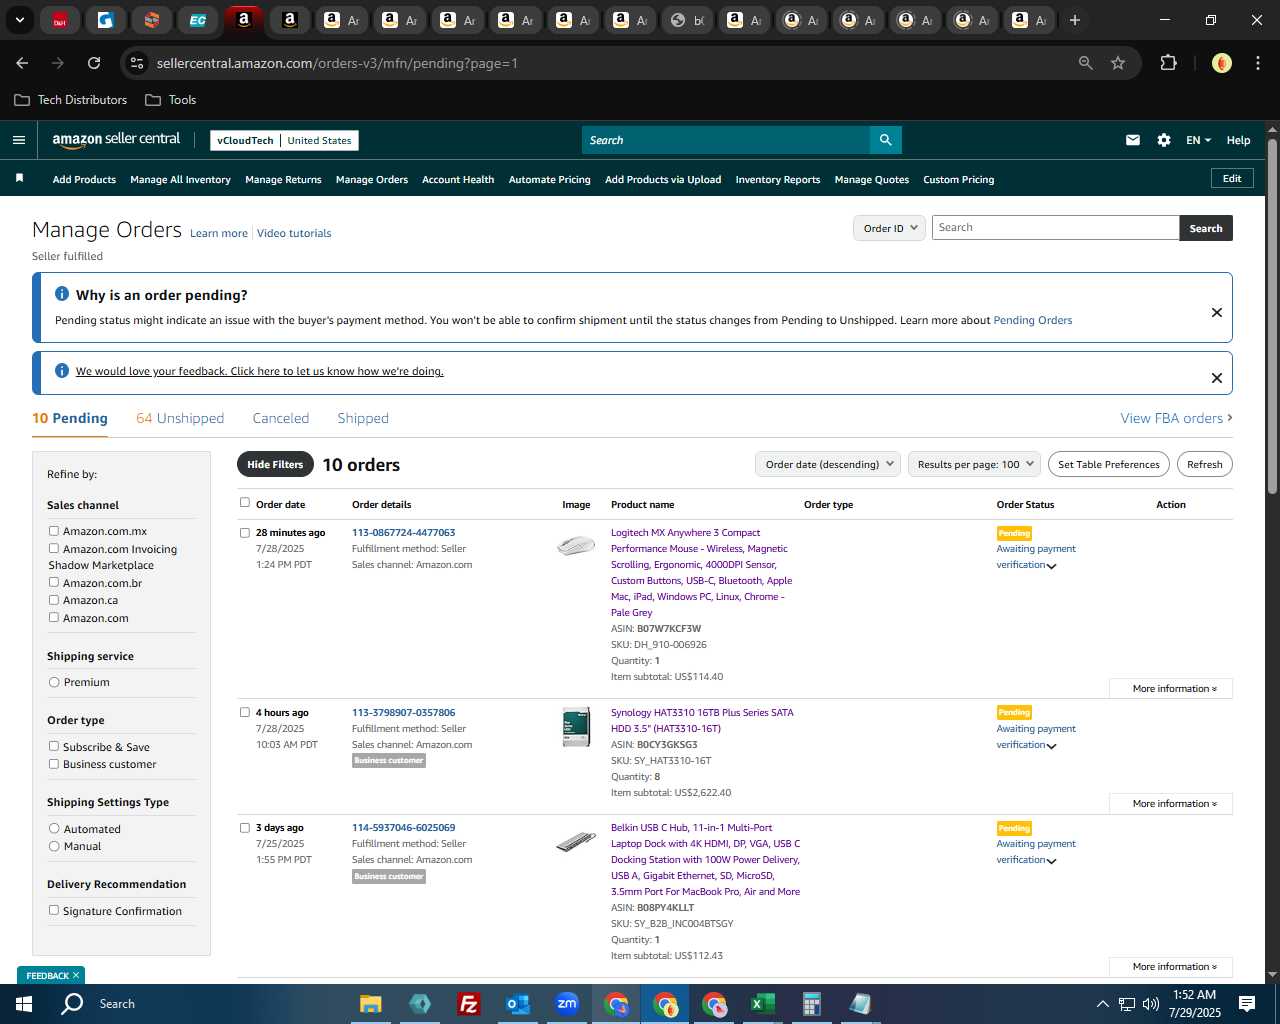Click the Synology HDD product image
The image size is (1280, 1024).
(x=576, y=727)
